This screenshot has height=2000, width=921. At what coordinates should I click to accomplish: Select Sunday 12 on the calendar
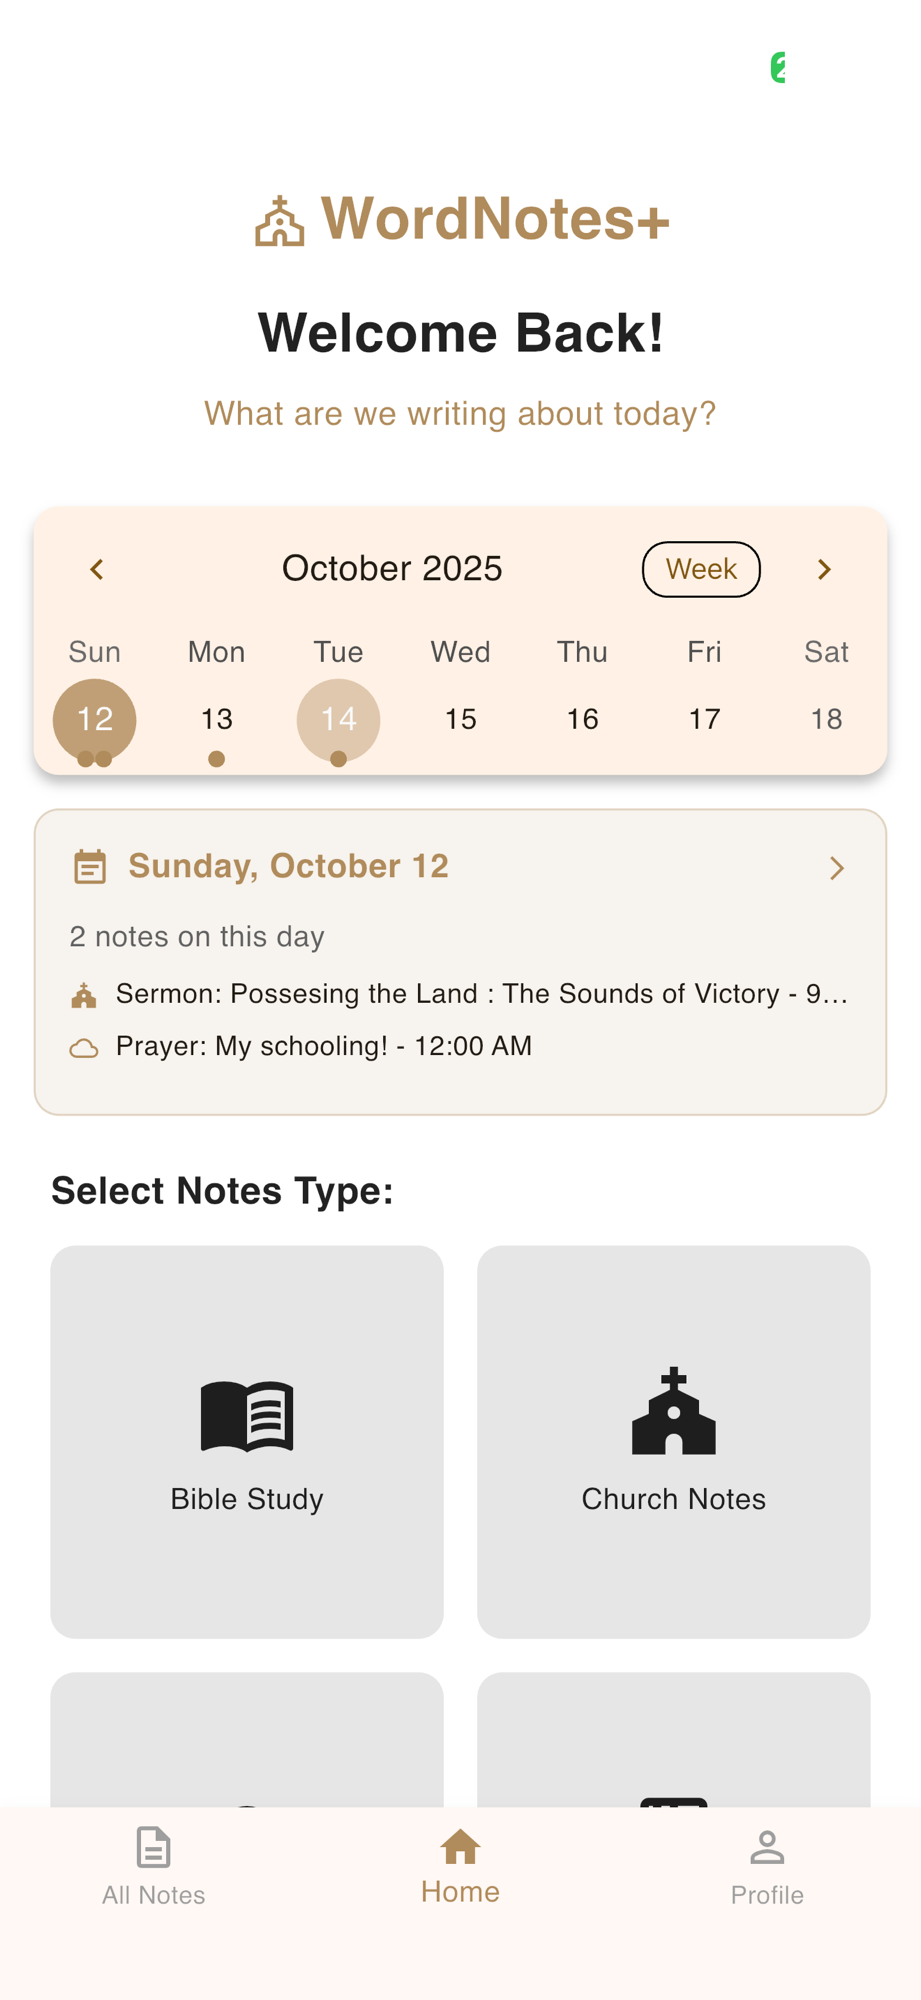[x=95, y=720]
